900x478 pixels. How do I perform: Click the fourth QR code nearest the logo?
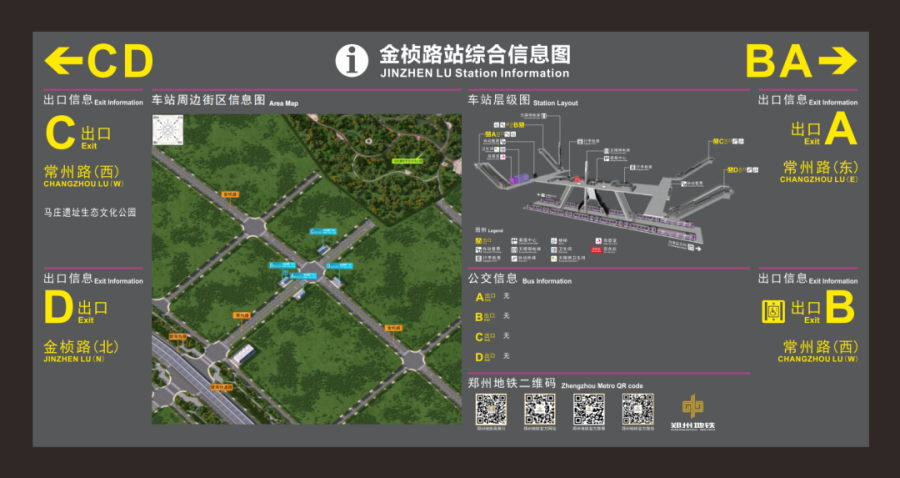637,408
